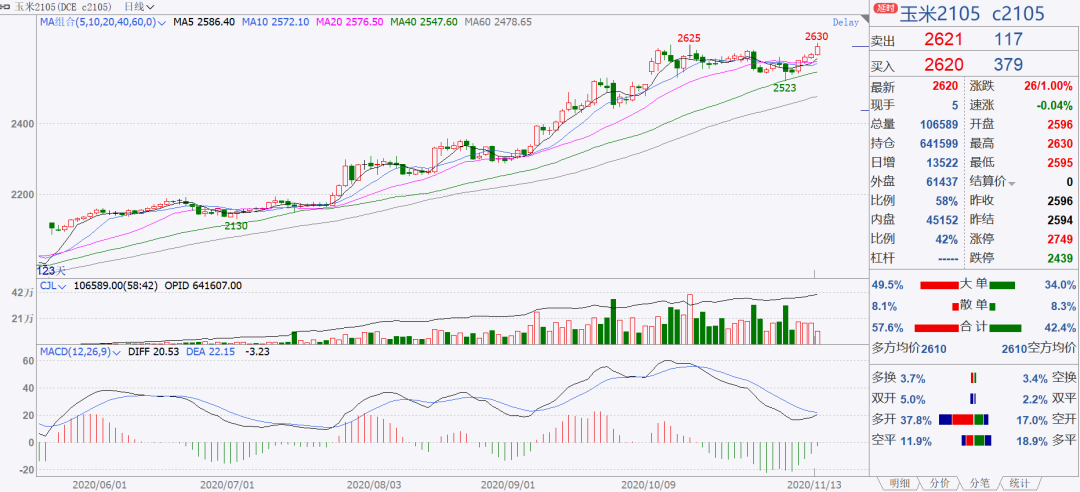
Task: Expand the 结算价 dropdown arrow
Action: coord(1012,183)
